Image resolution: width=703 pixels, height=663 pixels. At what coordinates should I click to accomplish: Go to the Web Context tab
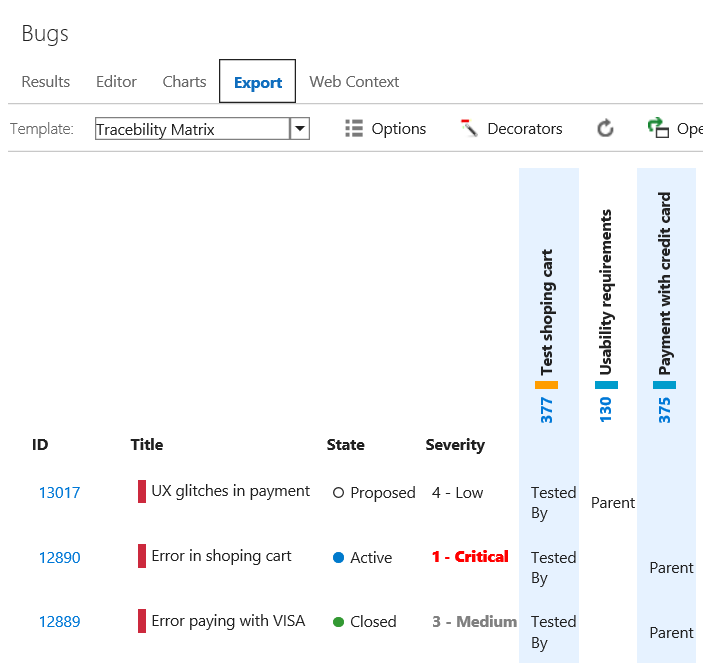[354, 82]
